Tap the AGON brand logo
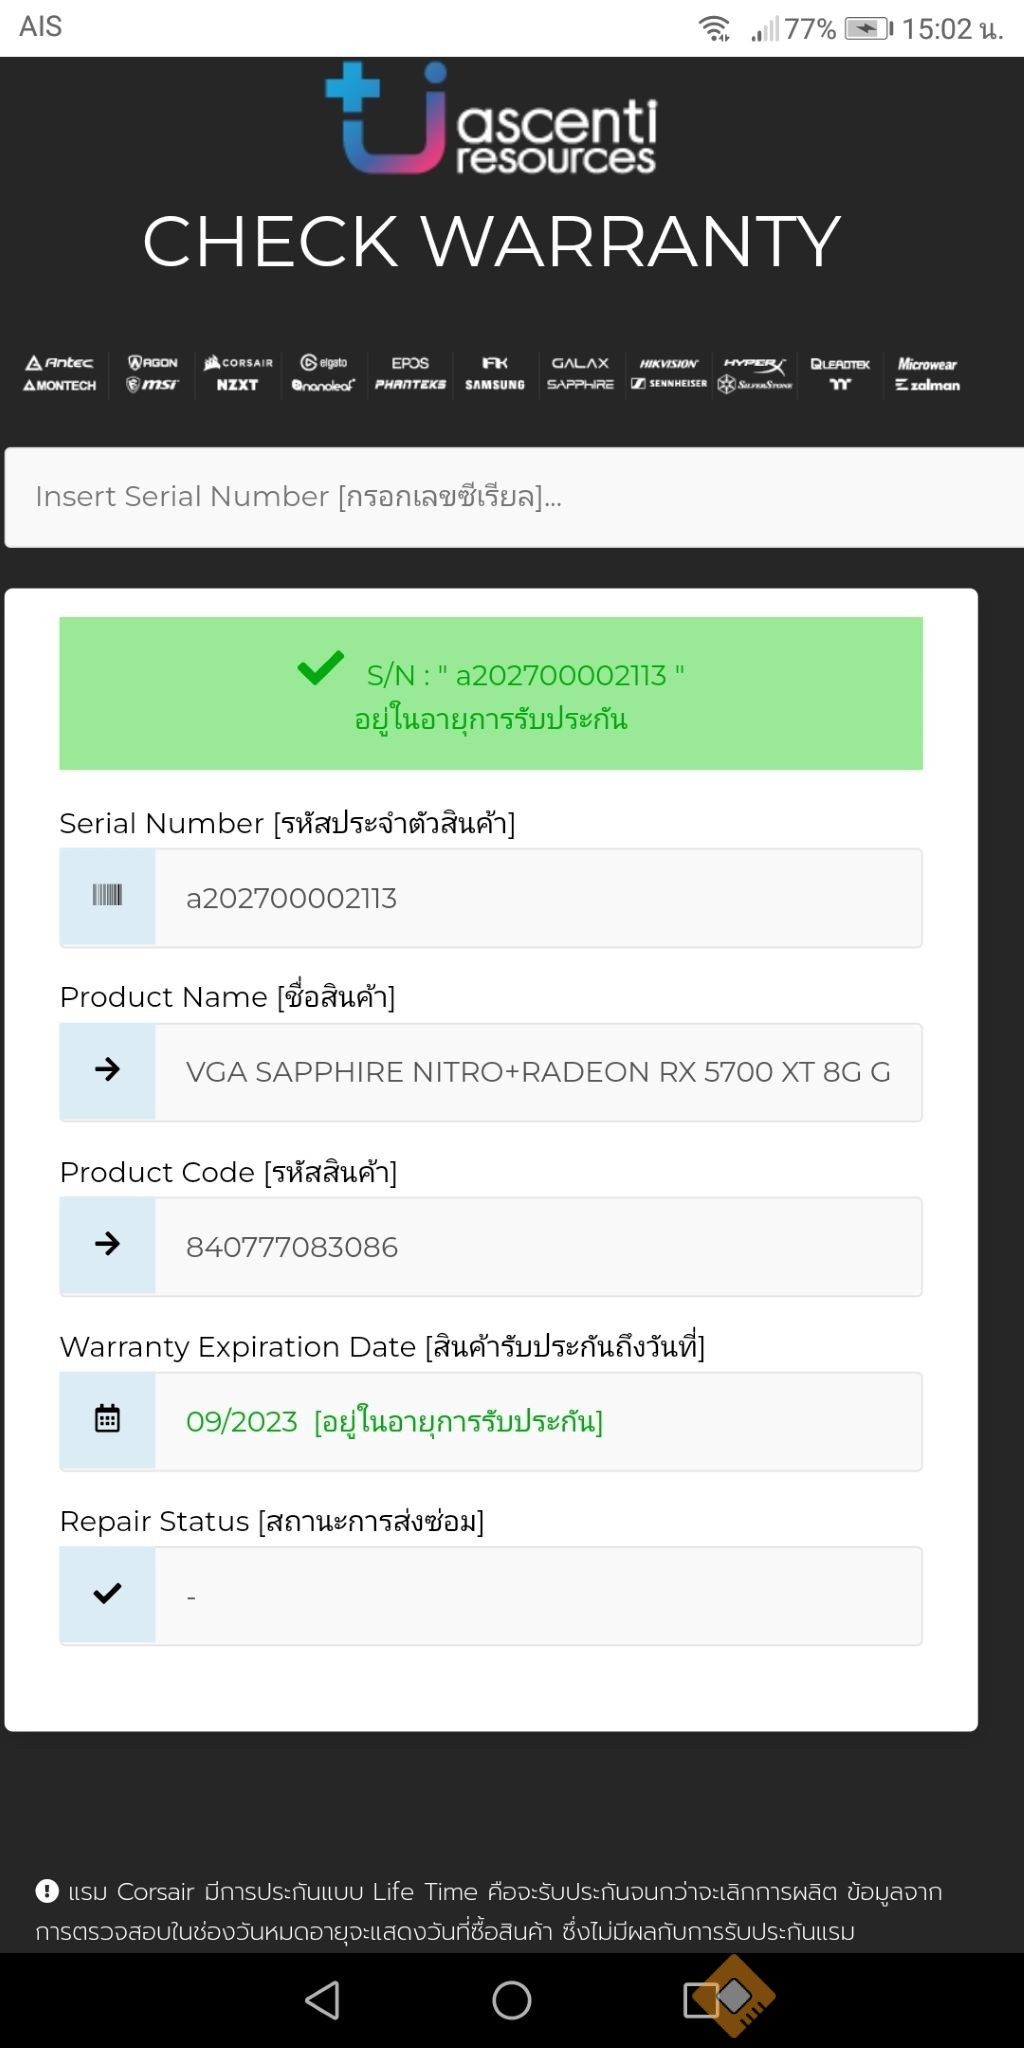 coord(153,363)
